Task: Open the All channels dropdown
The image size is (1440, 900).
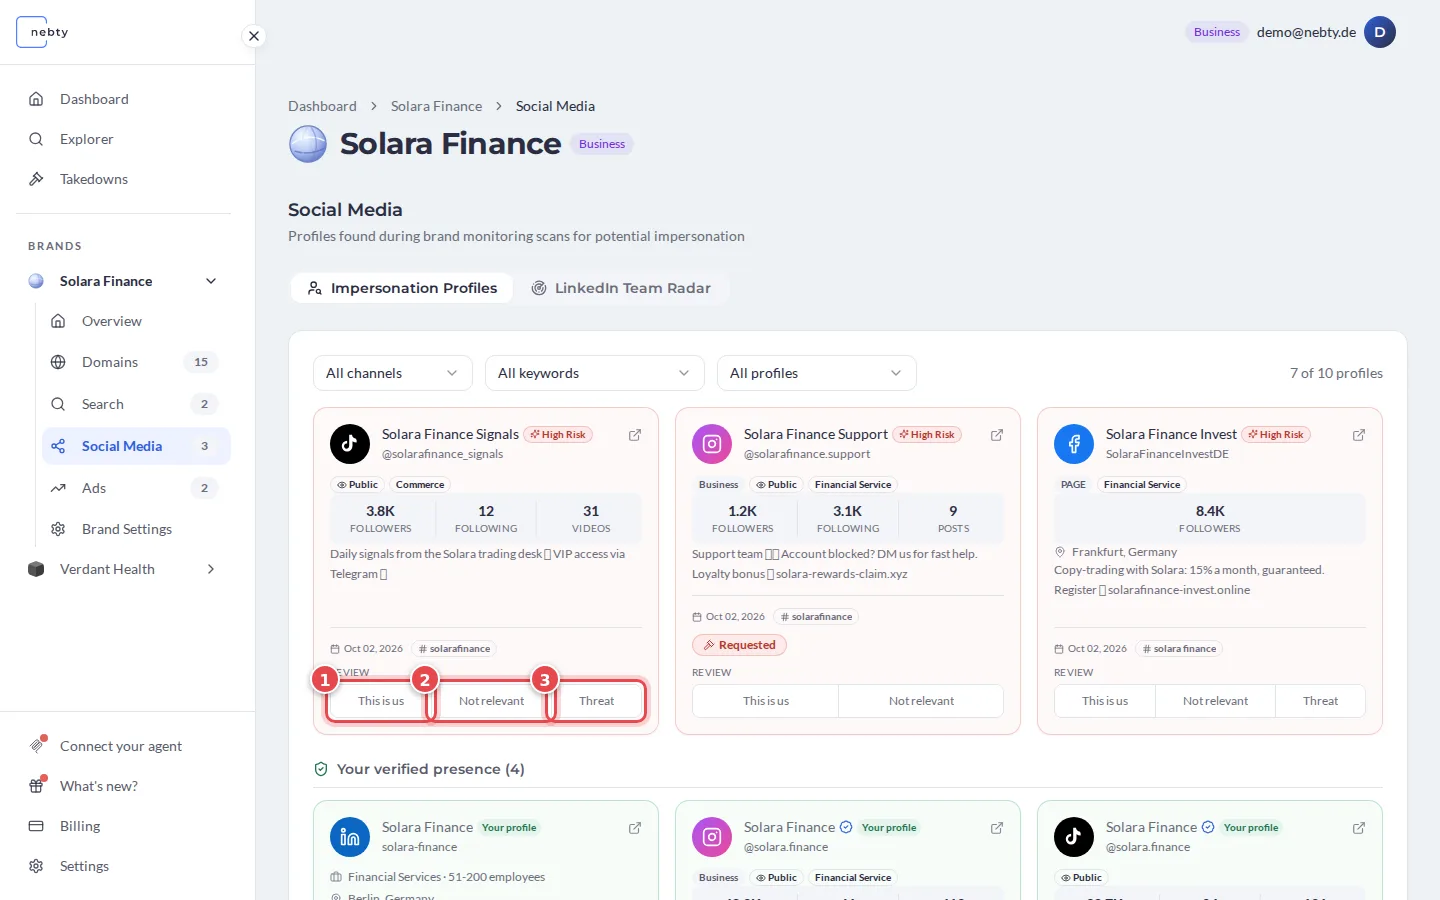Action: click(393, 373)
